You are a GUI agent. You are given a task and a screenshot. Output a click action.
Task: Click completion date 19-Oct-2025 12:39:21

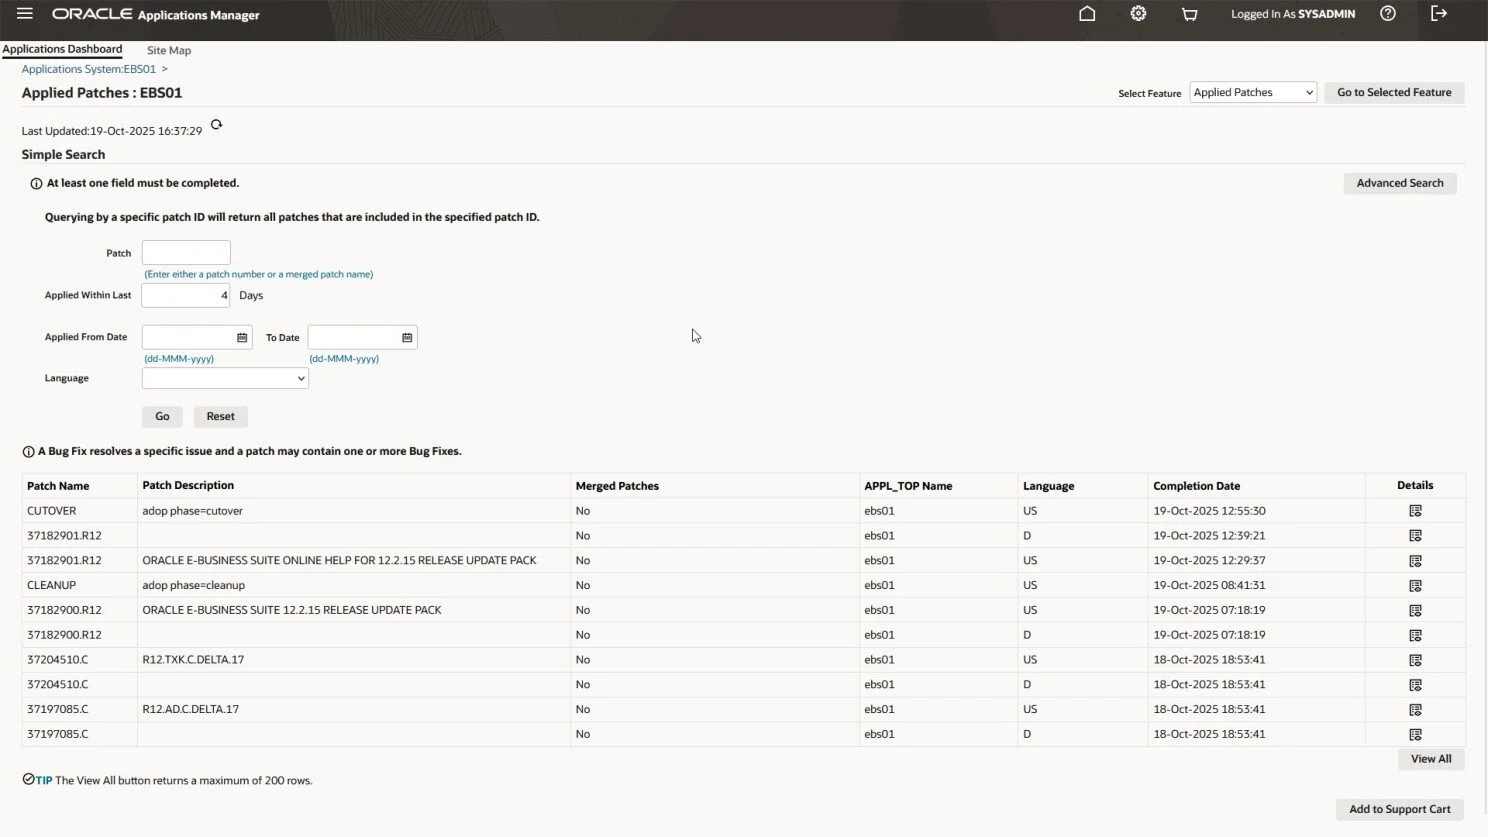click(1209, 536)
